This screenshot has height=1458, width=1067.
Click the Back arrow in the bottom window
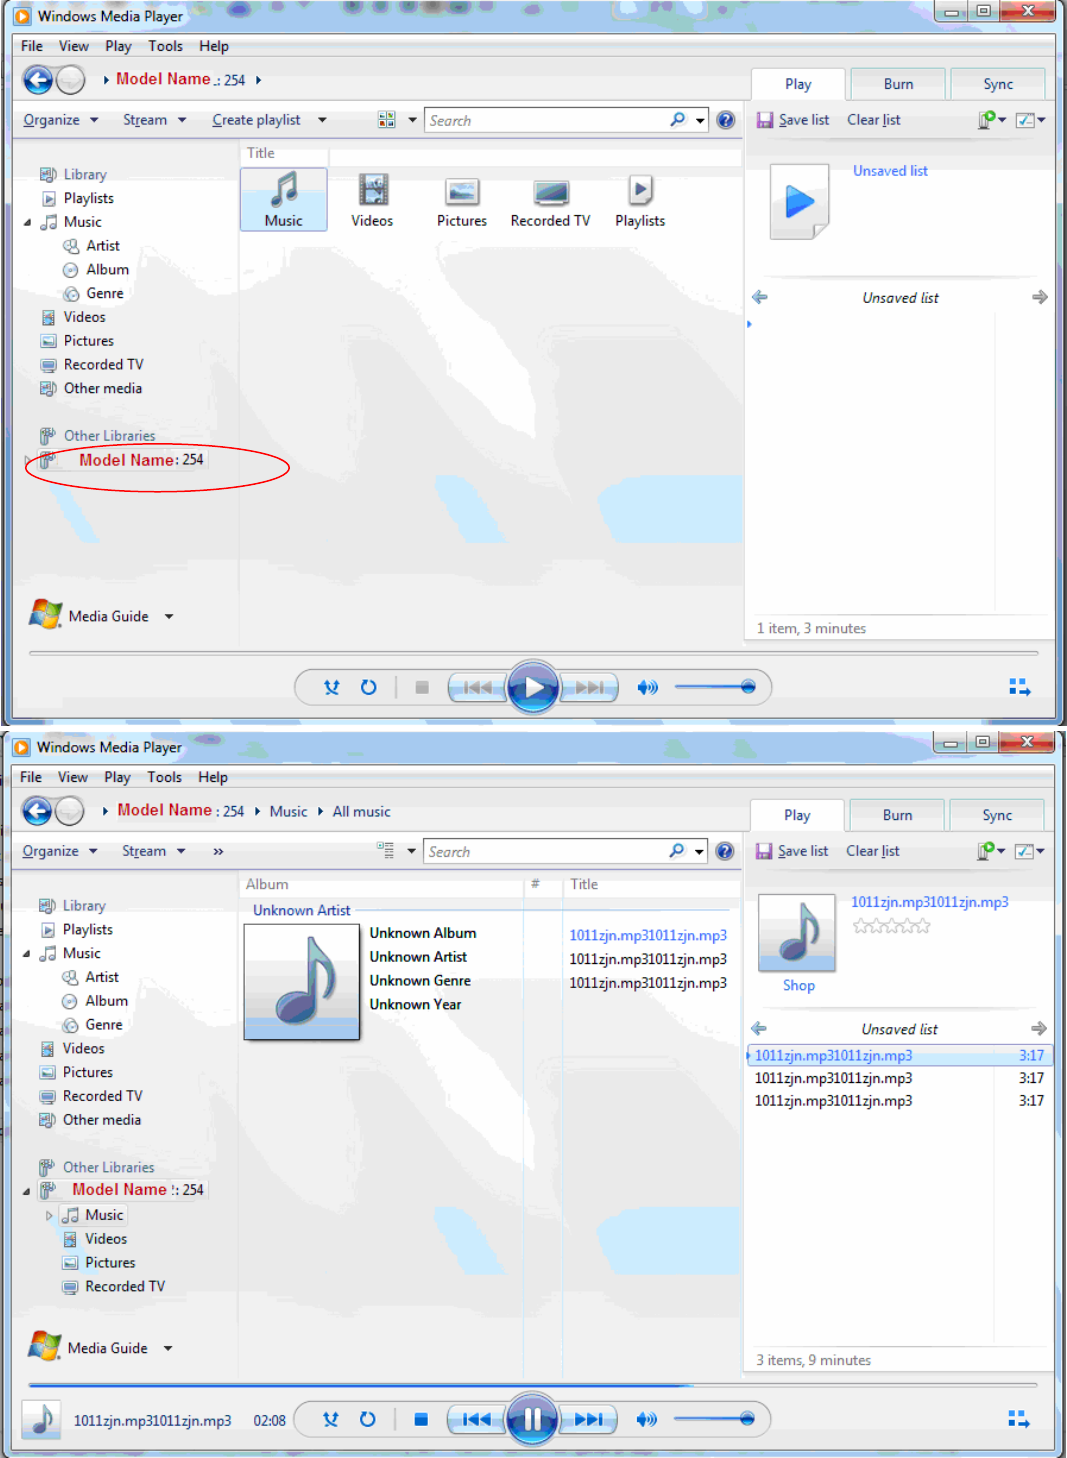37,811
